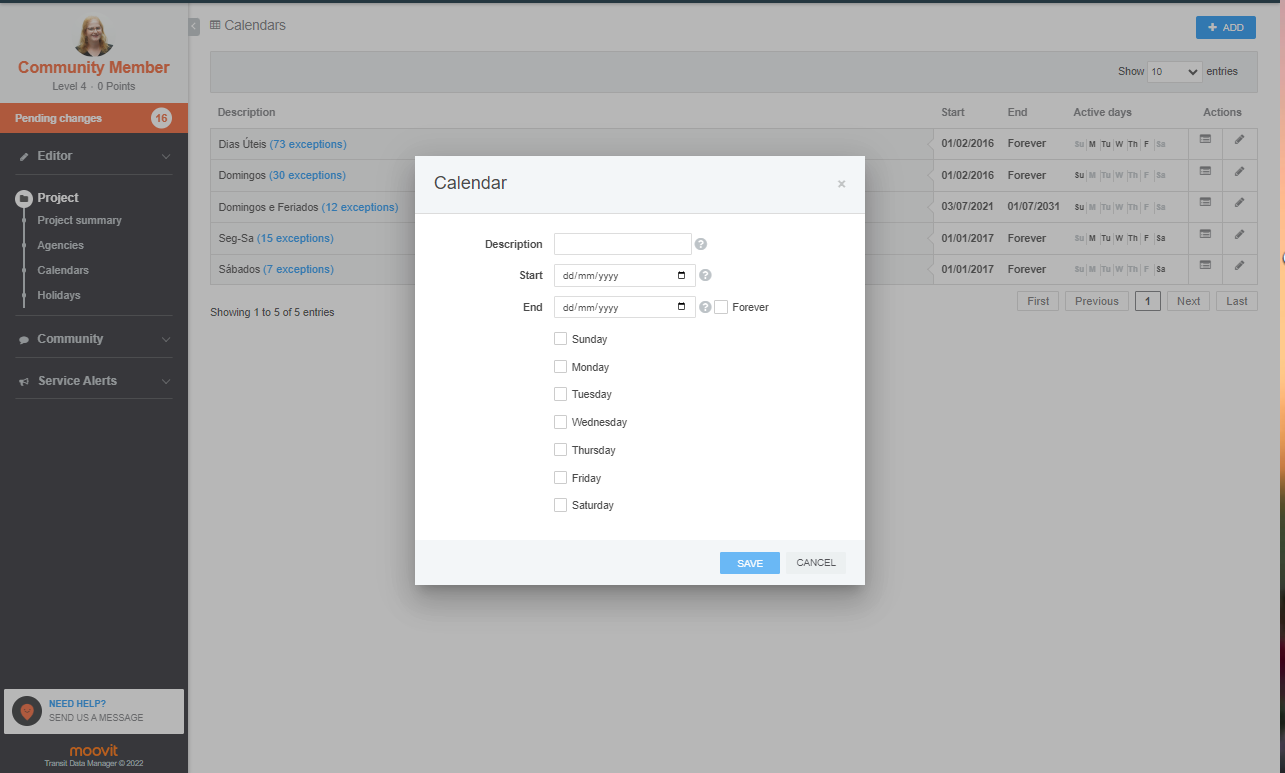Click pencil edit icon for Dias Úteis row
This screenshot has width=1285, height=773.
1239,140
